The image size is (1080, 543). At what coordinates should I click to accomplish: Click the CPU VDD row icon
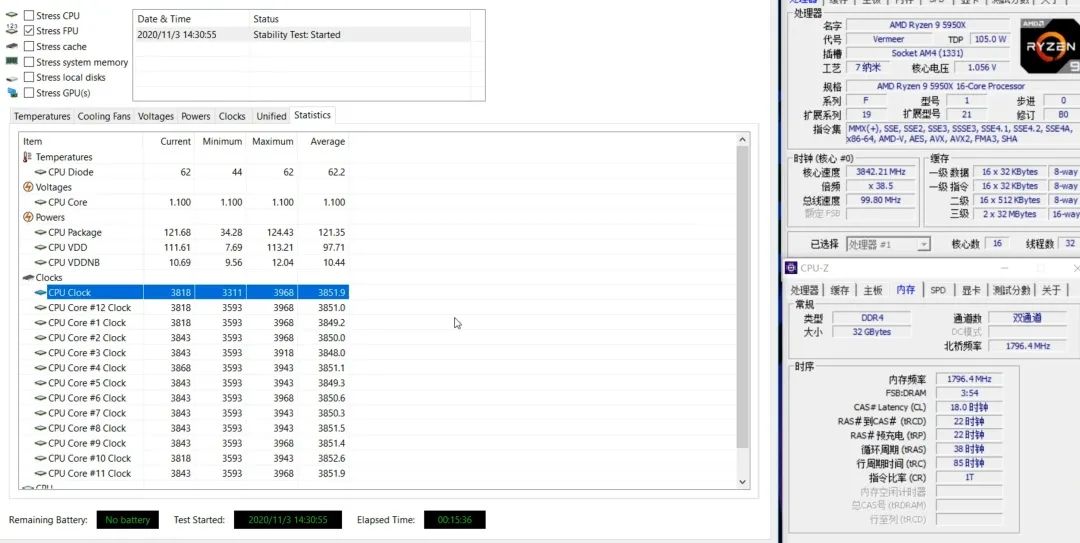pyautogui.click(x=41, y=247)
